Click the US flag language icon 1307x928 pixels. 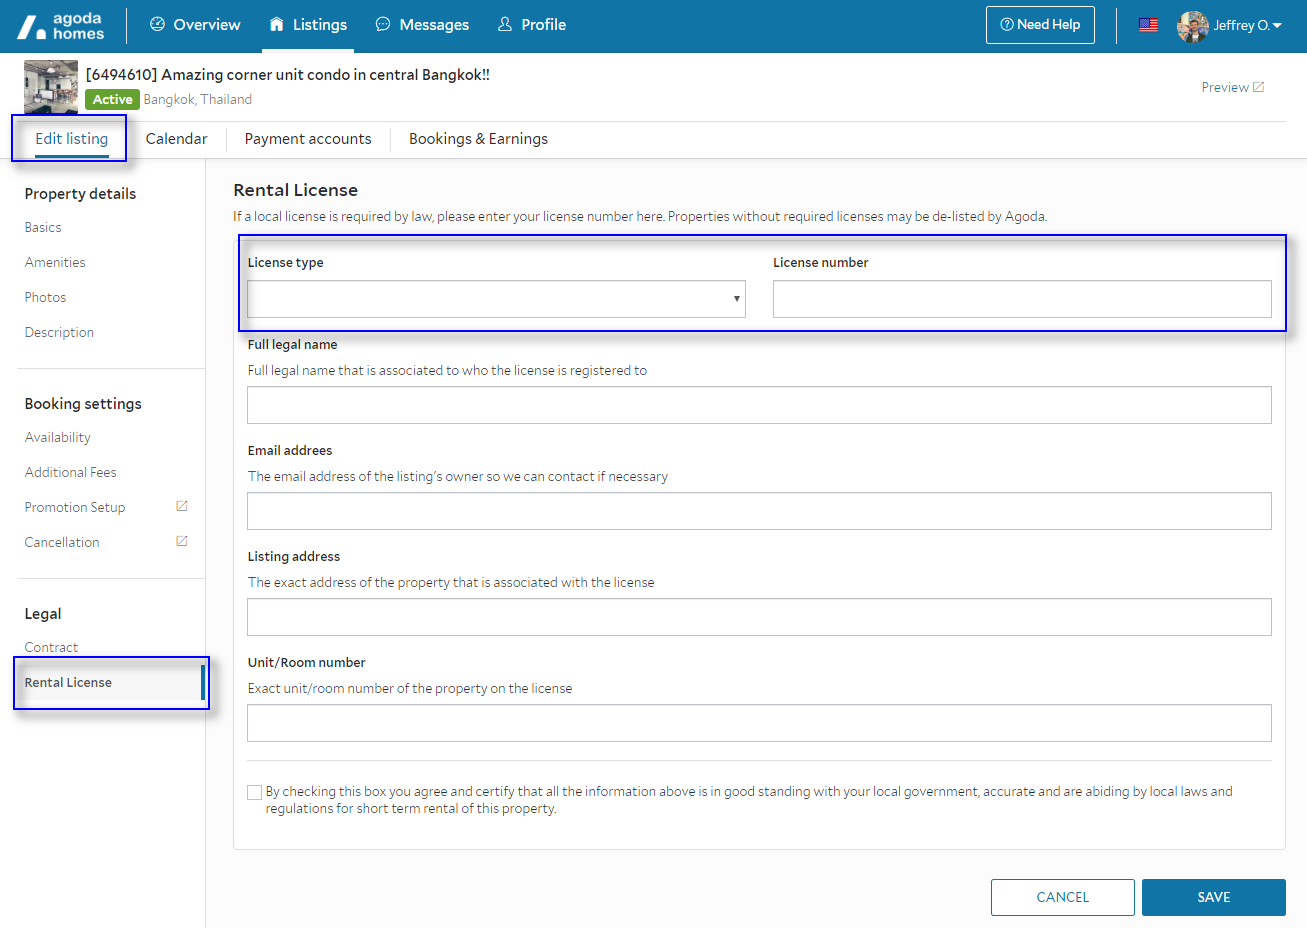1148,25
